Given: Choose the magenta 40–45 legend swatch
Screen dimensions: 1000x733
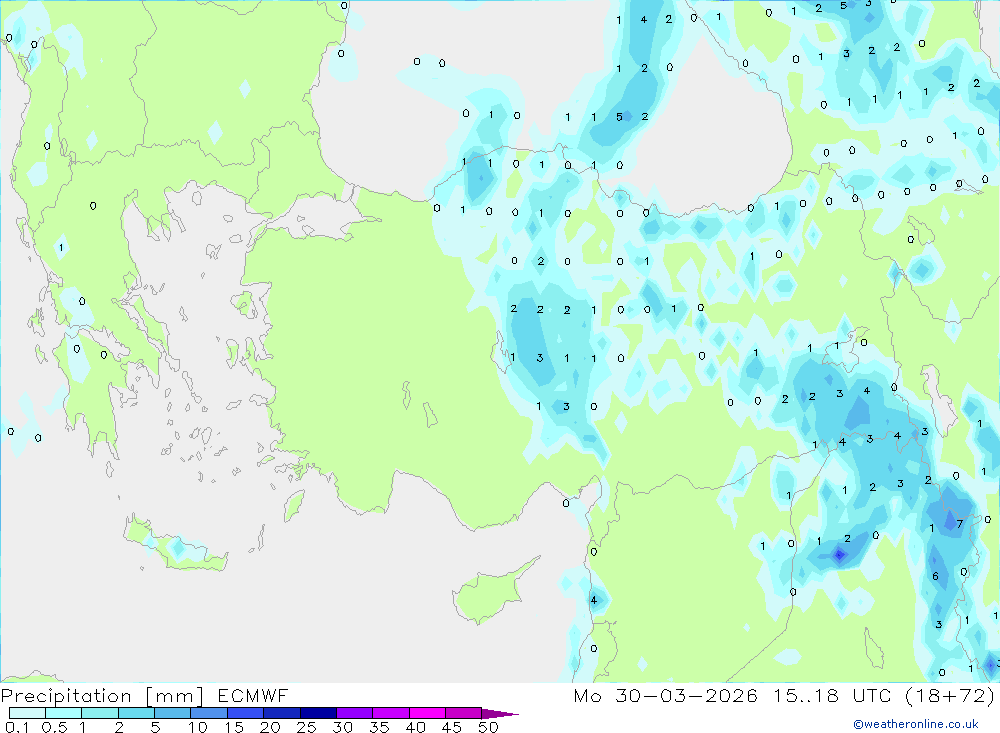Looking at the screenshot, I should (x=427, y=713).
